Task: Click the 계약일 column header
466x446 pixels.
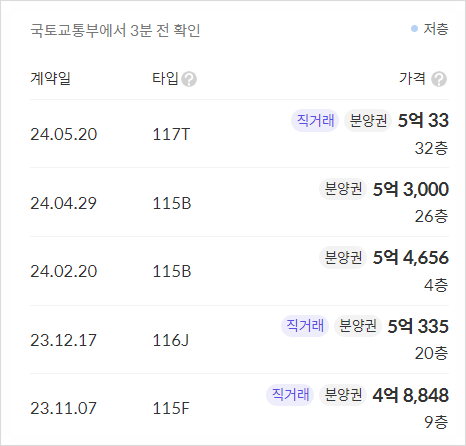Action: 50,79
